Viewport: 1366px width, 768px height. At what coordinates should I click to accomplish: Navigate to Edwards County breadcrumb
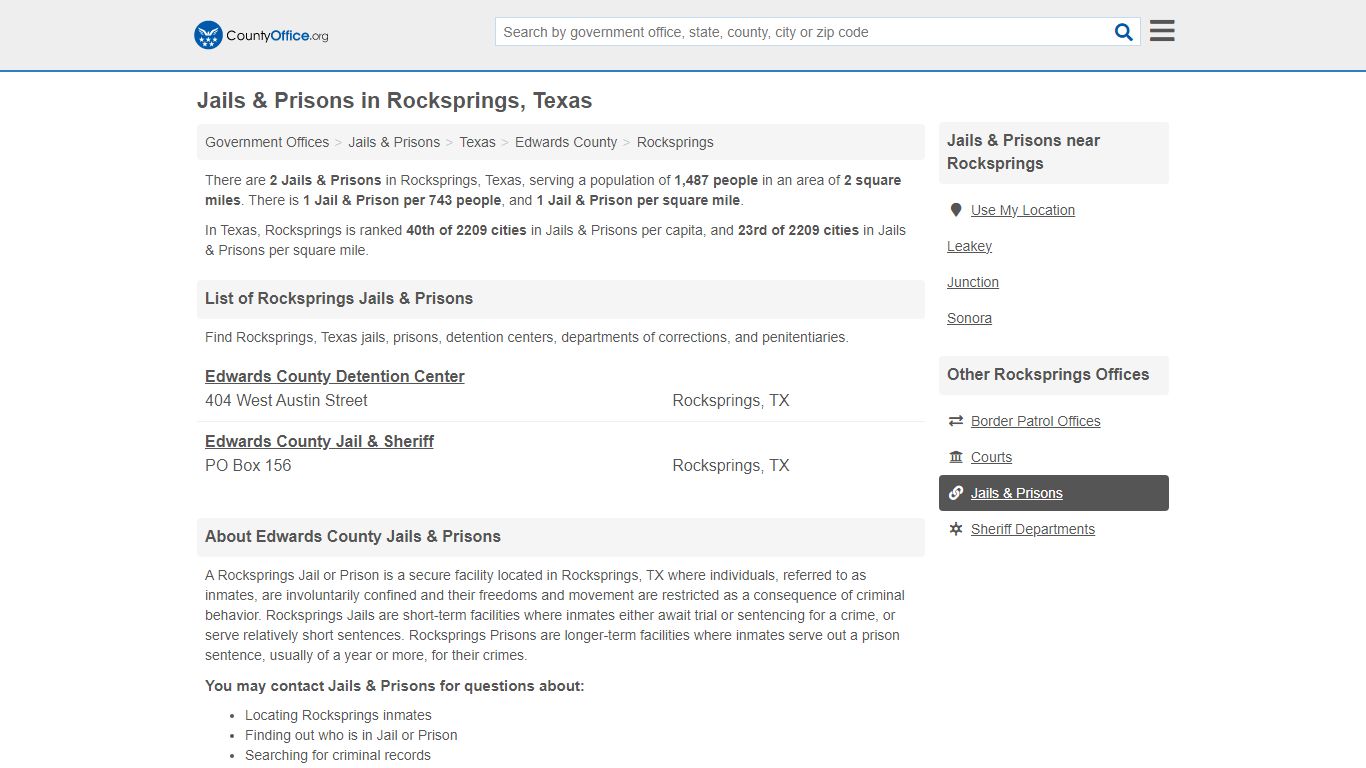566,142
